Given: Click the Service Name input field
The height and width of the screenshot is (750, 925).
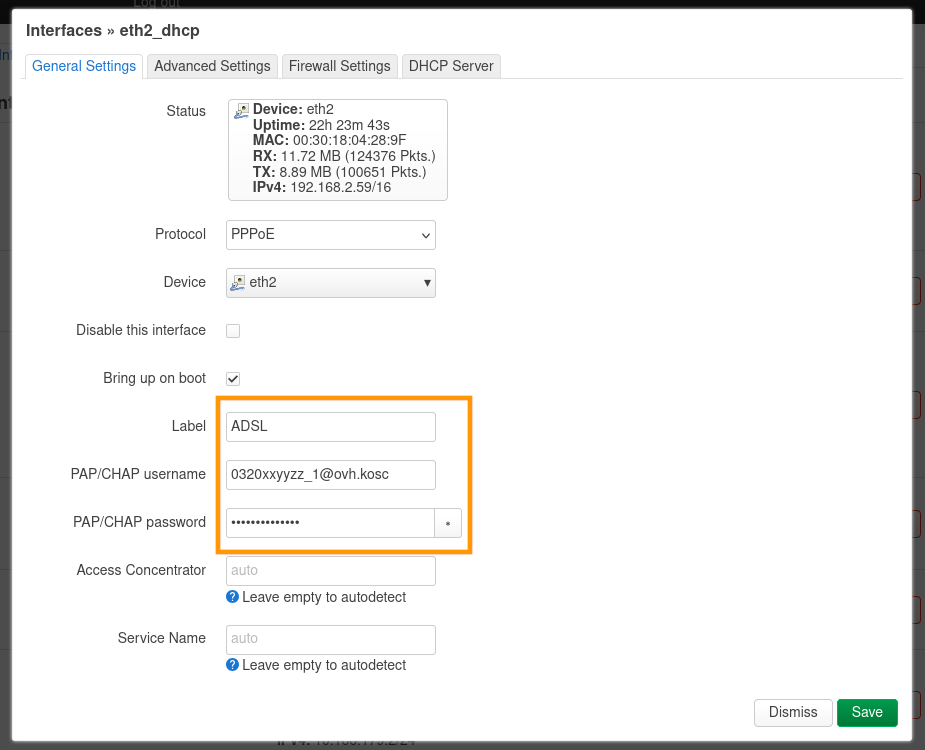Looking at the screenshot, I should coord(331,639).
